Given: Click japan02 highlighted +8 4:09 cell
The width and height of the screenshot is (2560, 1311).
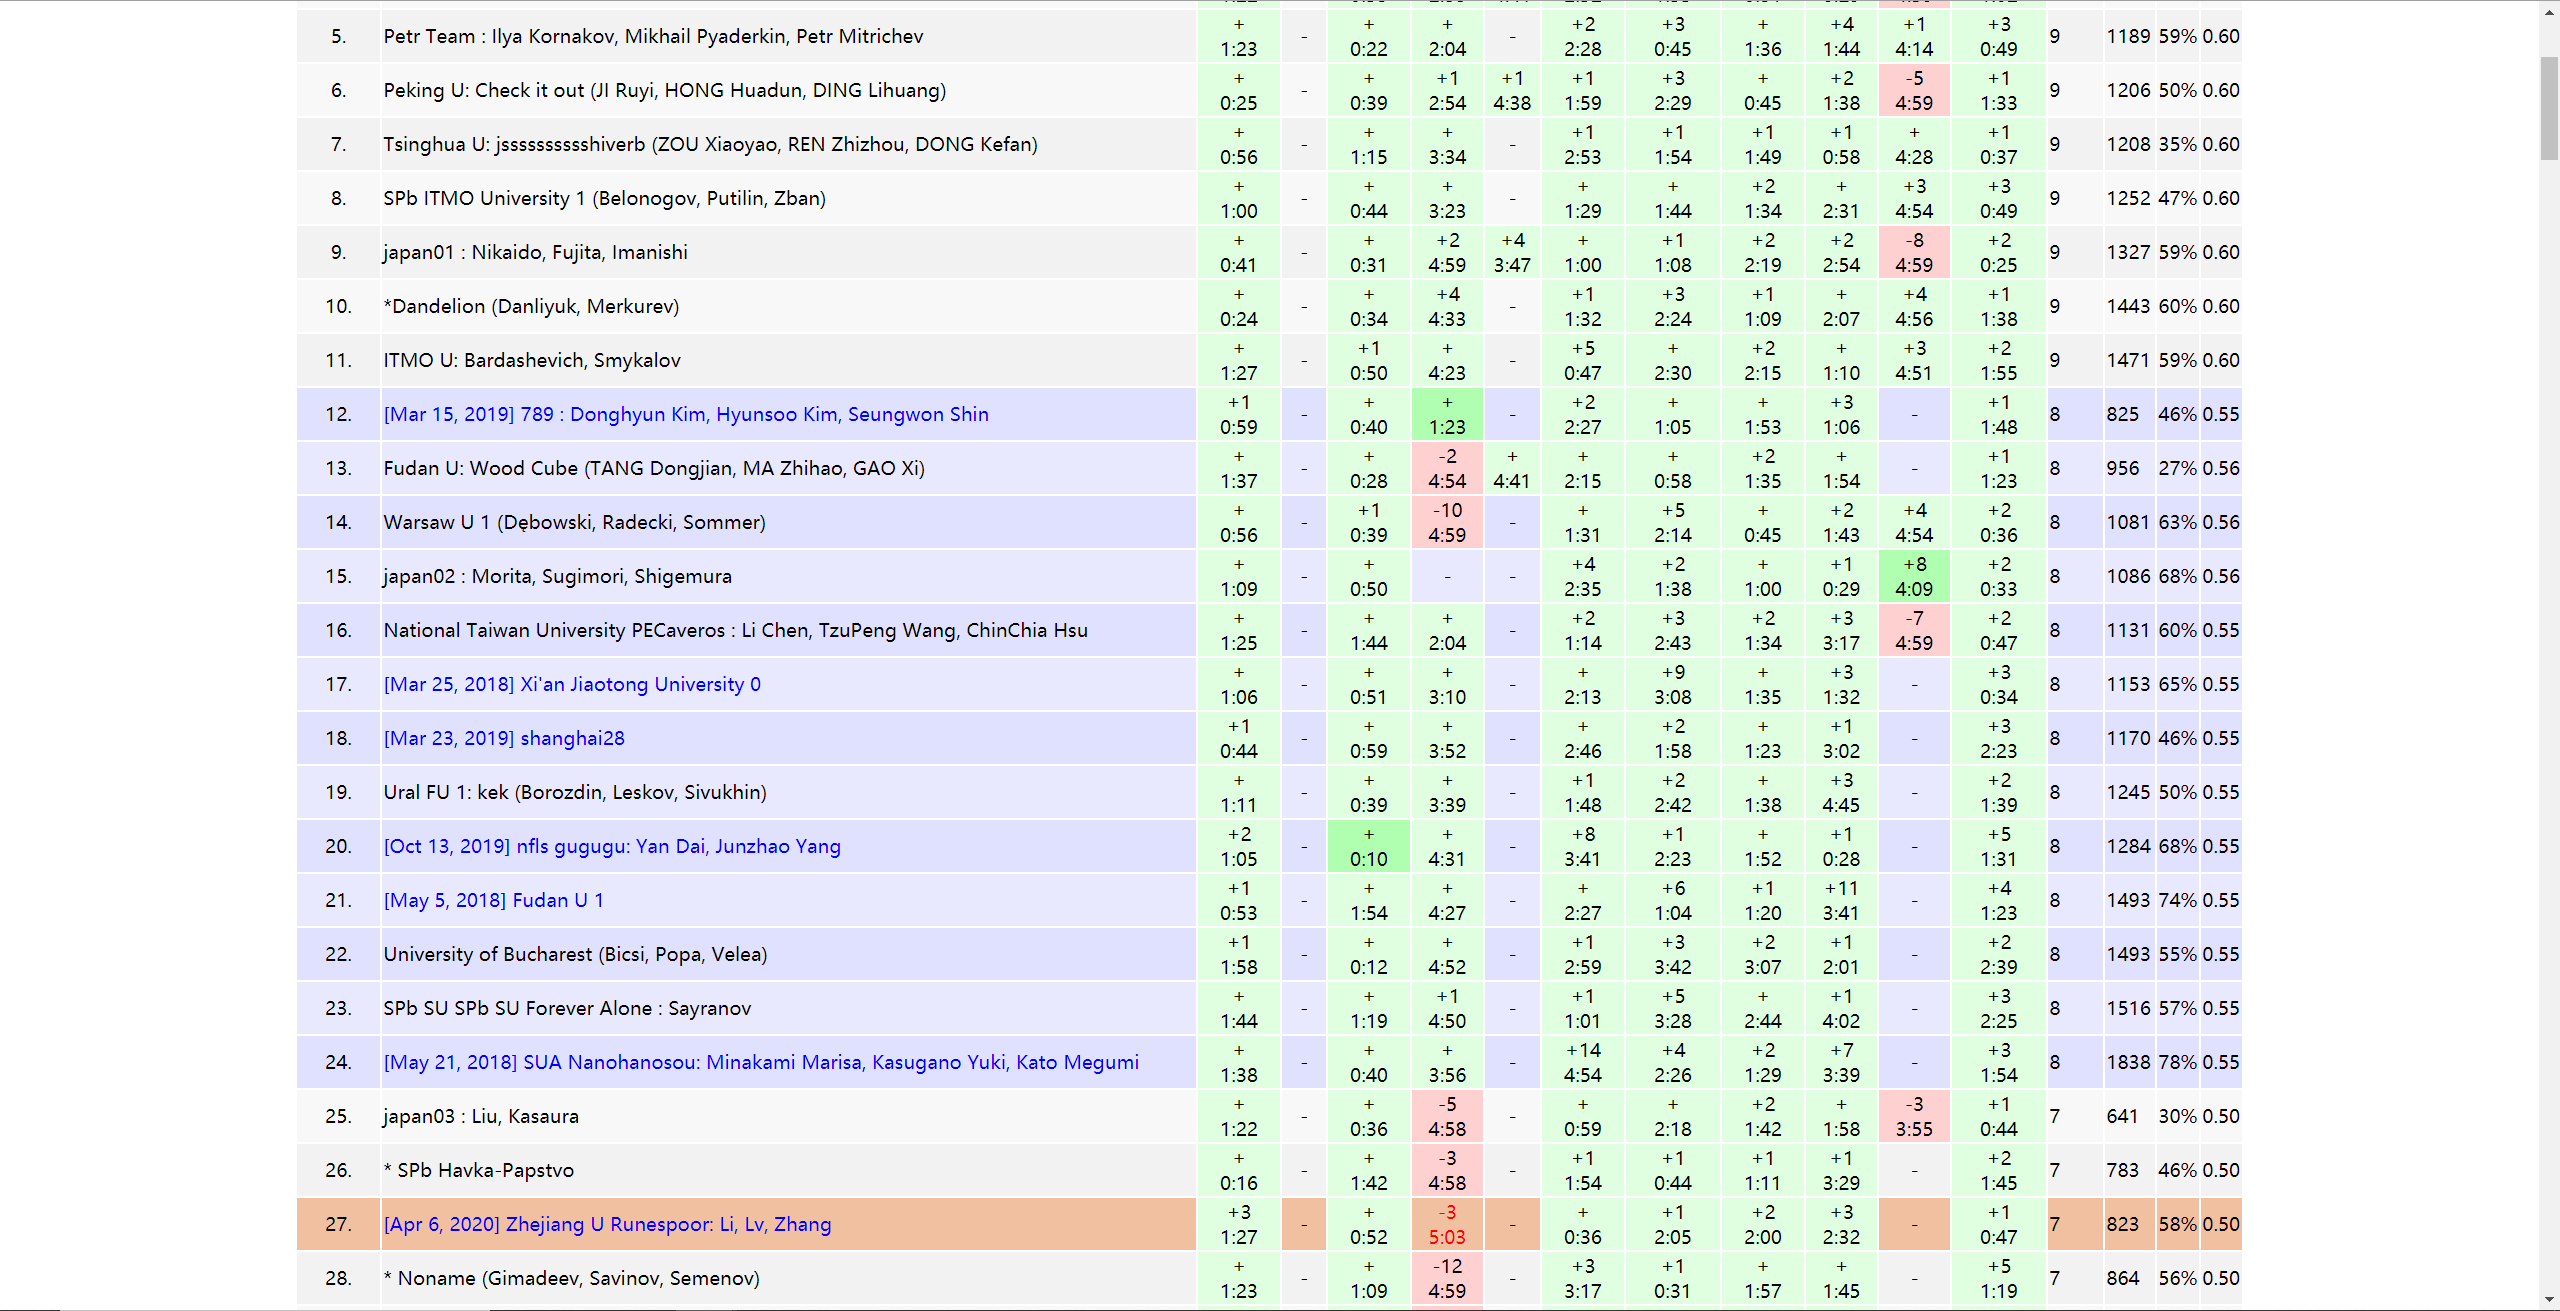Looking at the screenshot, I should click(1913, 576).
